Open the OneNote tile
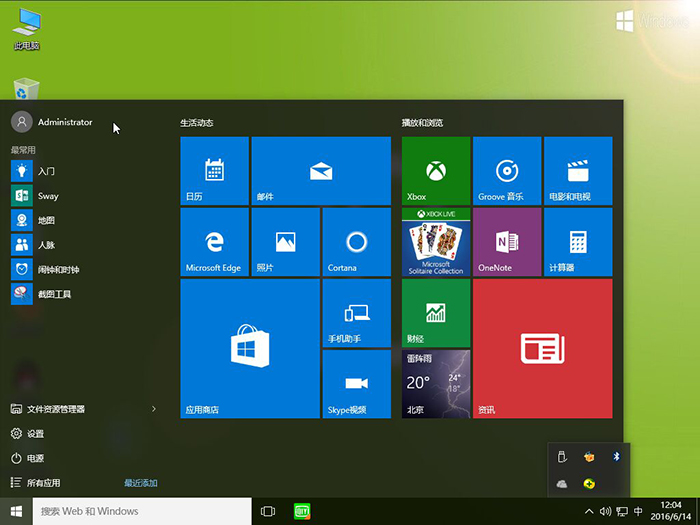This screenshot has width=700, height=525. [507, 242]
